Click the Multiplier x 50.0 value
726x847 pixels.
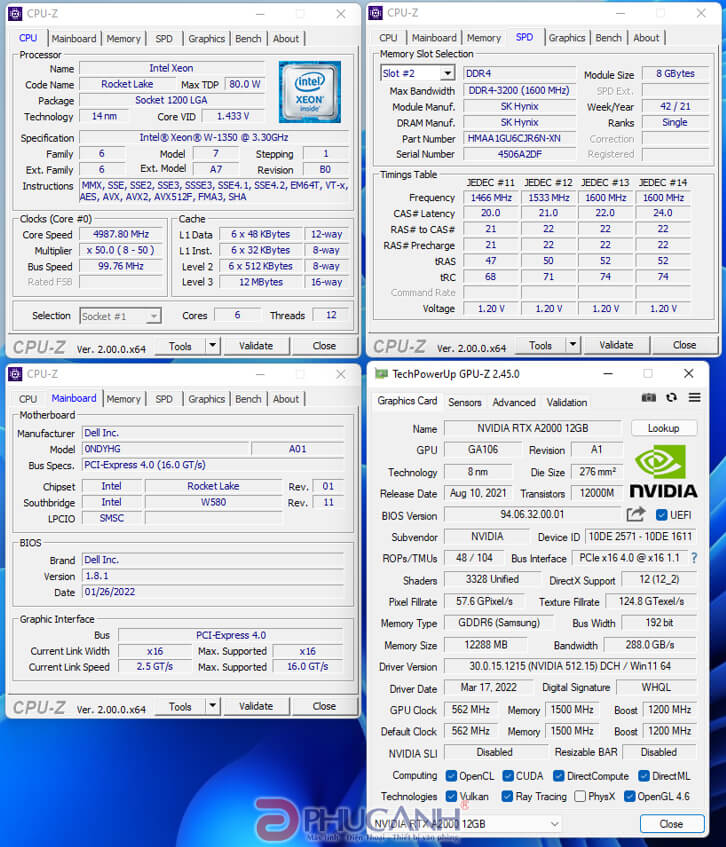point(121,250)
